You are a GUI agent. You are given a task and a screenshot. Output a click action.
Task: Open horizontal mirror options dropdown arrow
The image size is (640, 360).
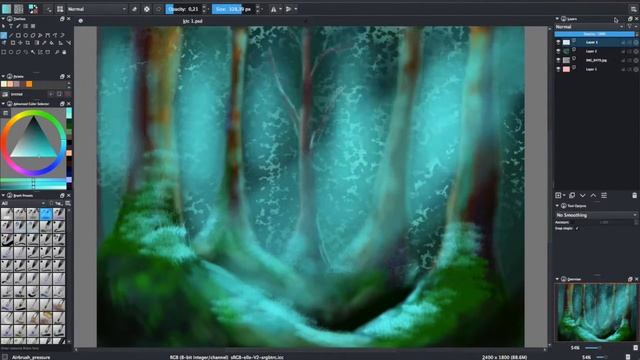point(280,9)
